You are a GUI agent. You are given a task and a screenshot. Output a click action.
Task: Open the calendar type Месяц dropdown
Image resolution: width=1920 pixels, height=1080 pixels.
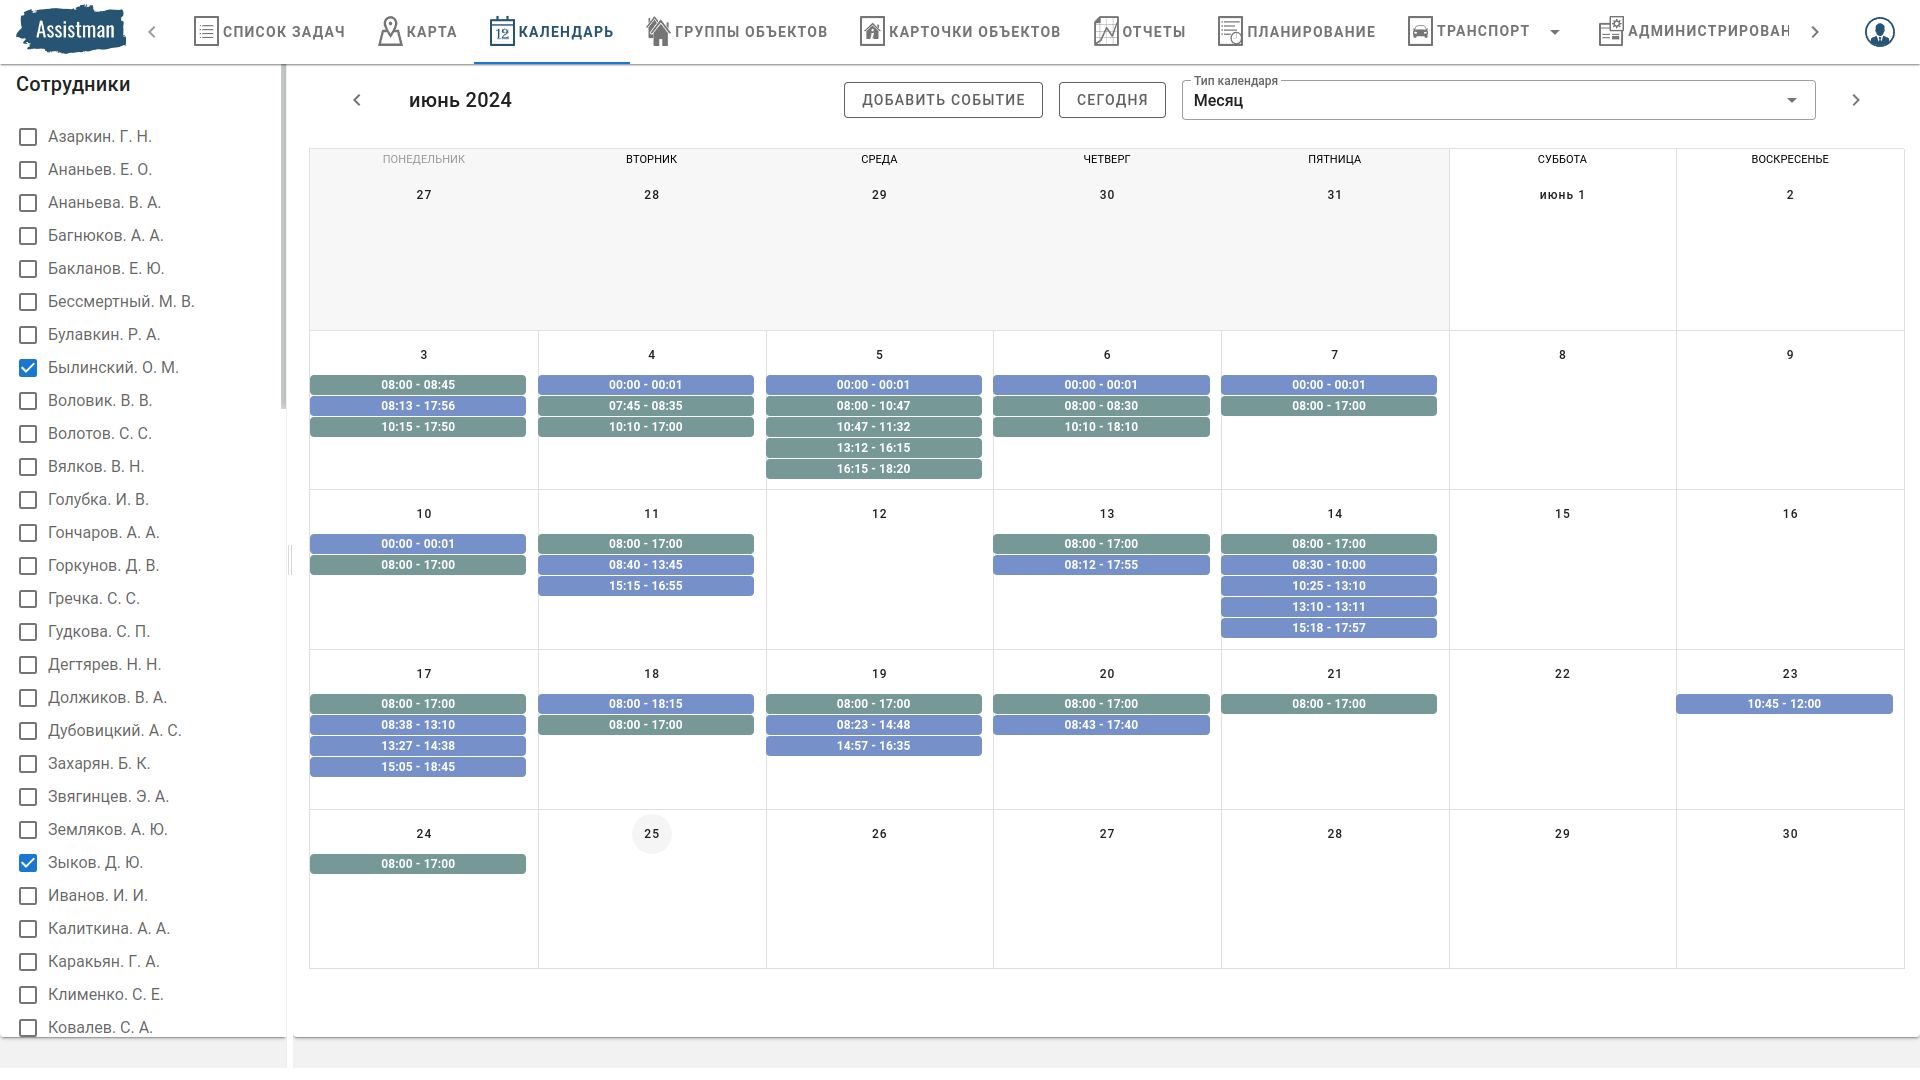[1497, 100]
